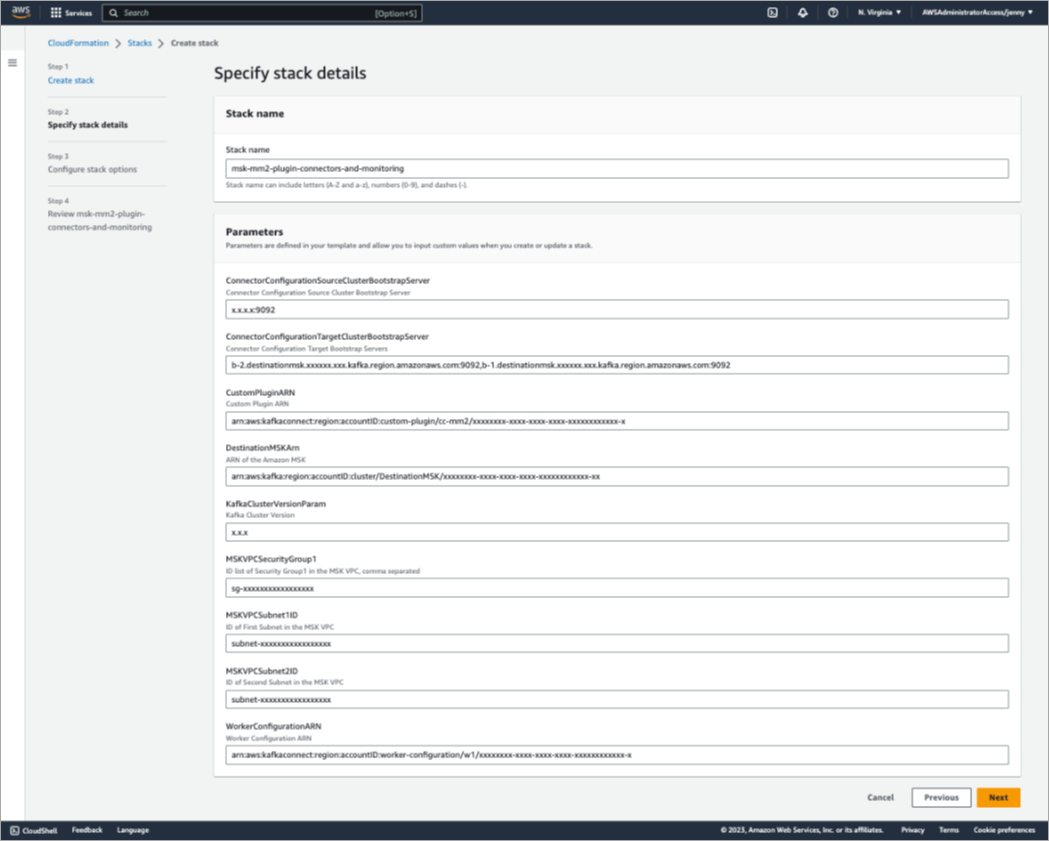Select the Configure stack options step
The width and height of the screenshot is (1049, 841).
[x=92, y=169]
